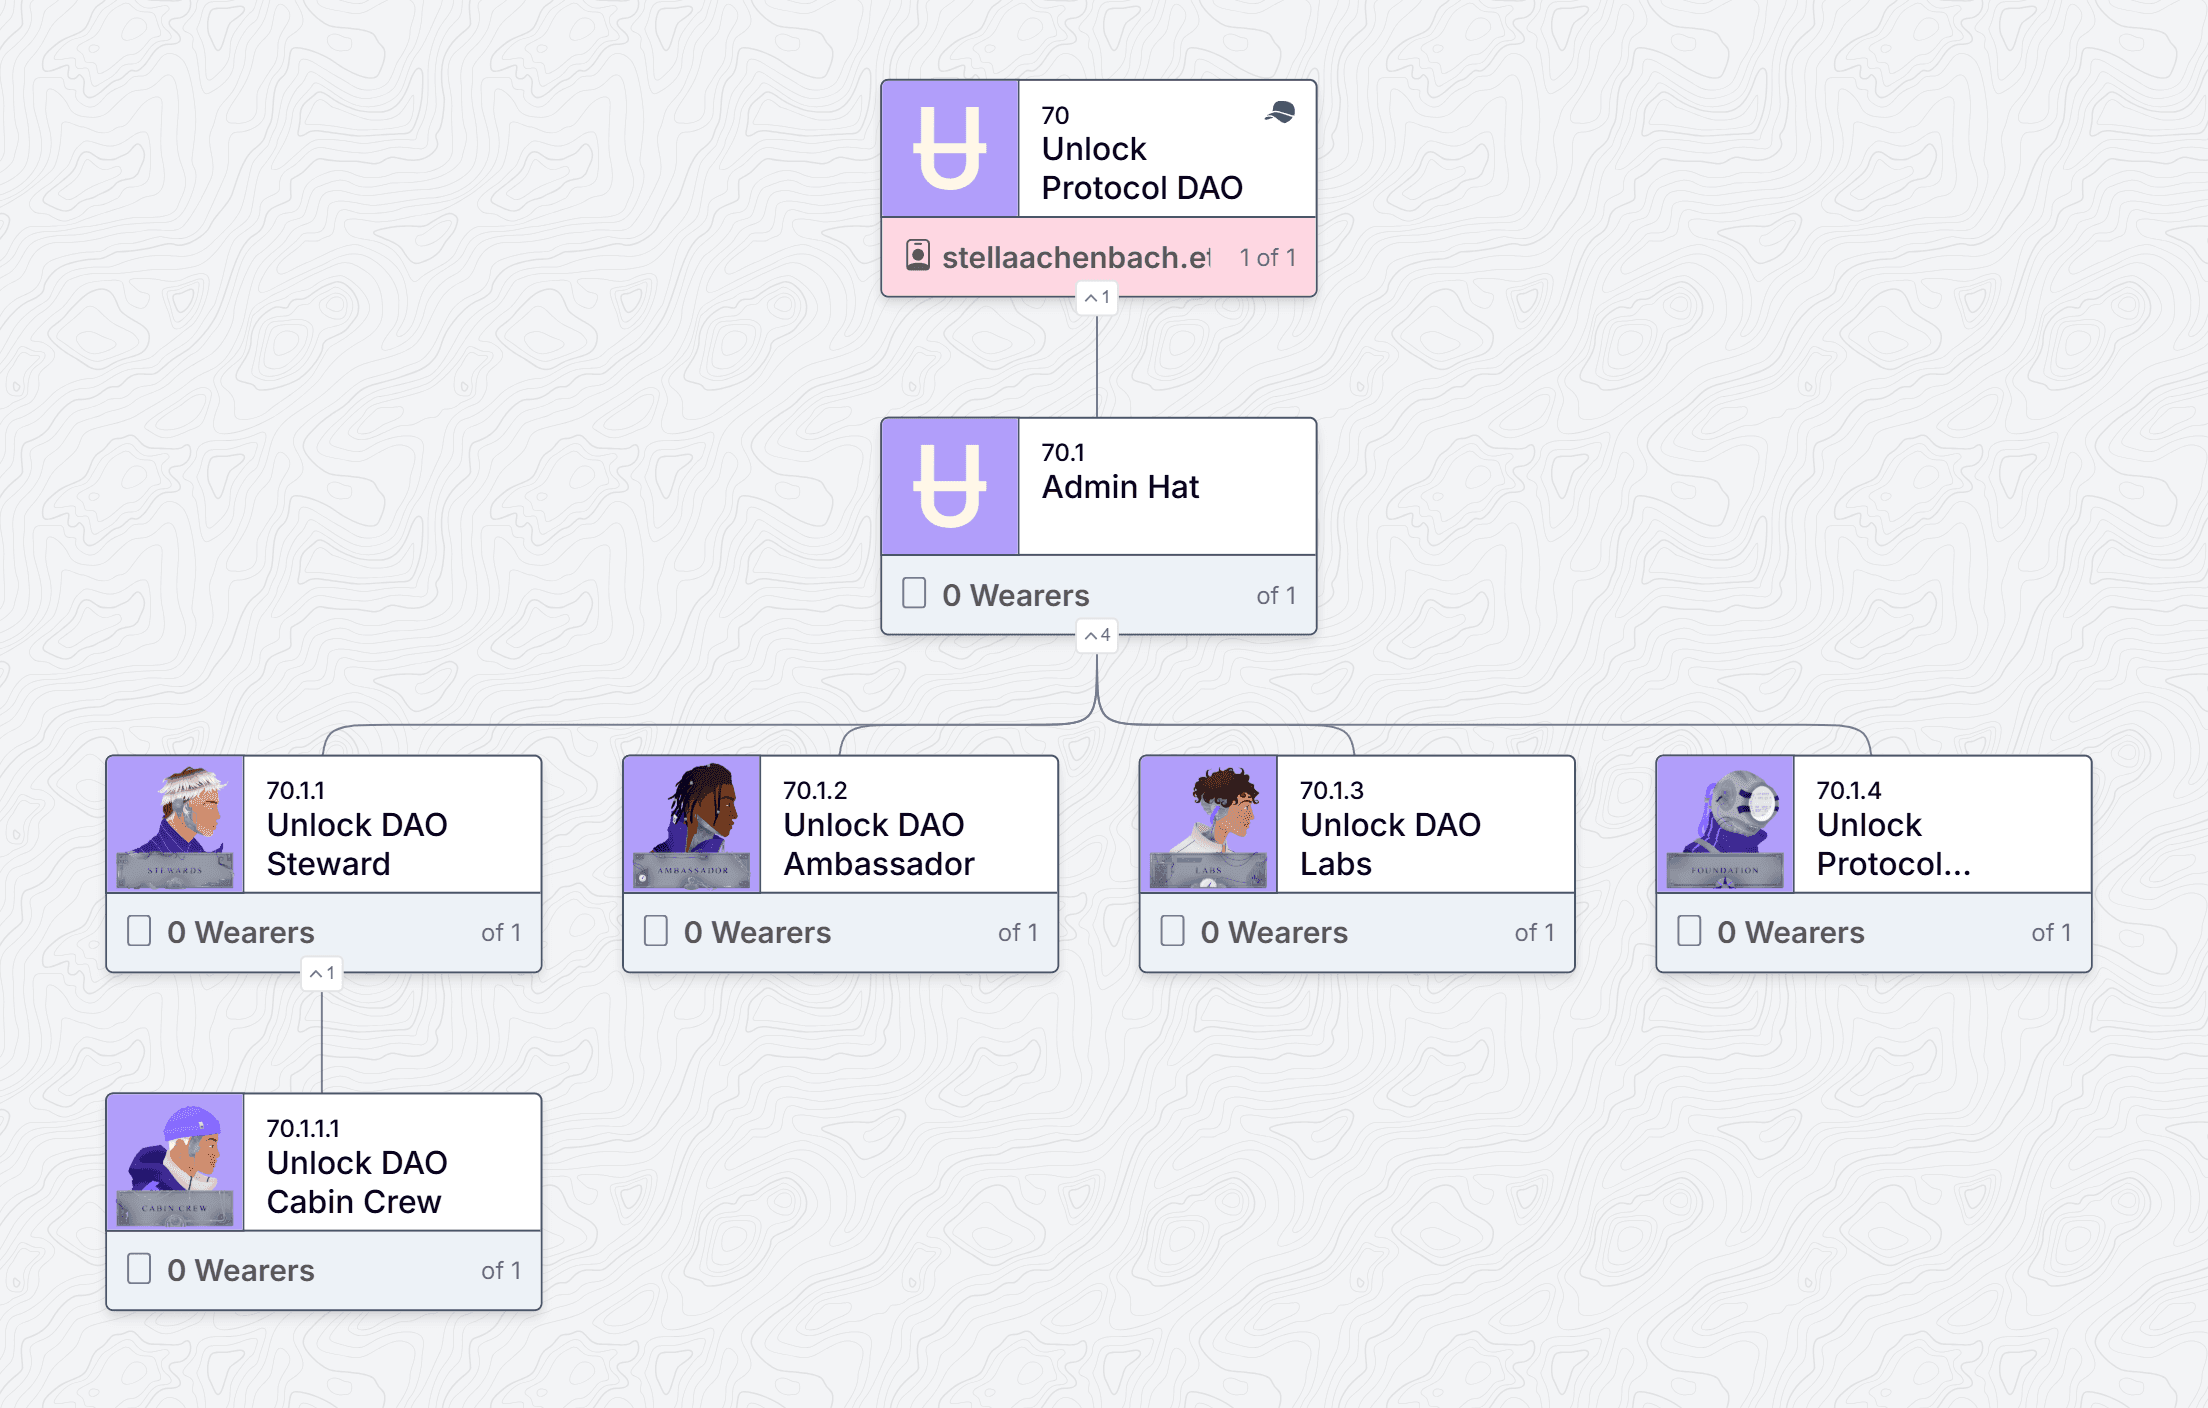Select the Admin Hat title
2208x1408 pixels.
(x=1120, y=487)
